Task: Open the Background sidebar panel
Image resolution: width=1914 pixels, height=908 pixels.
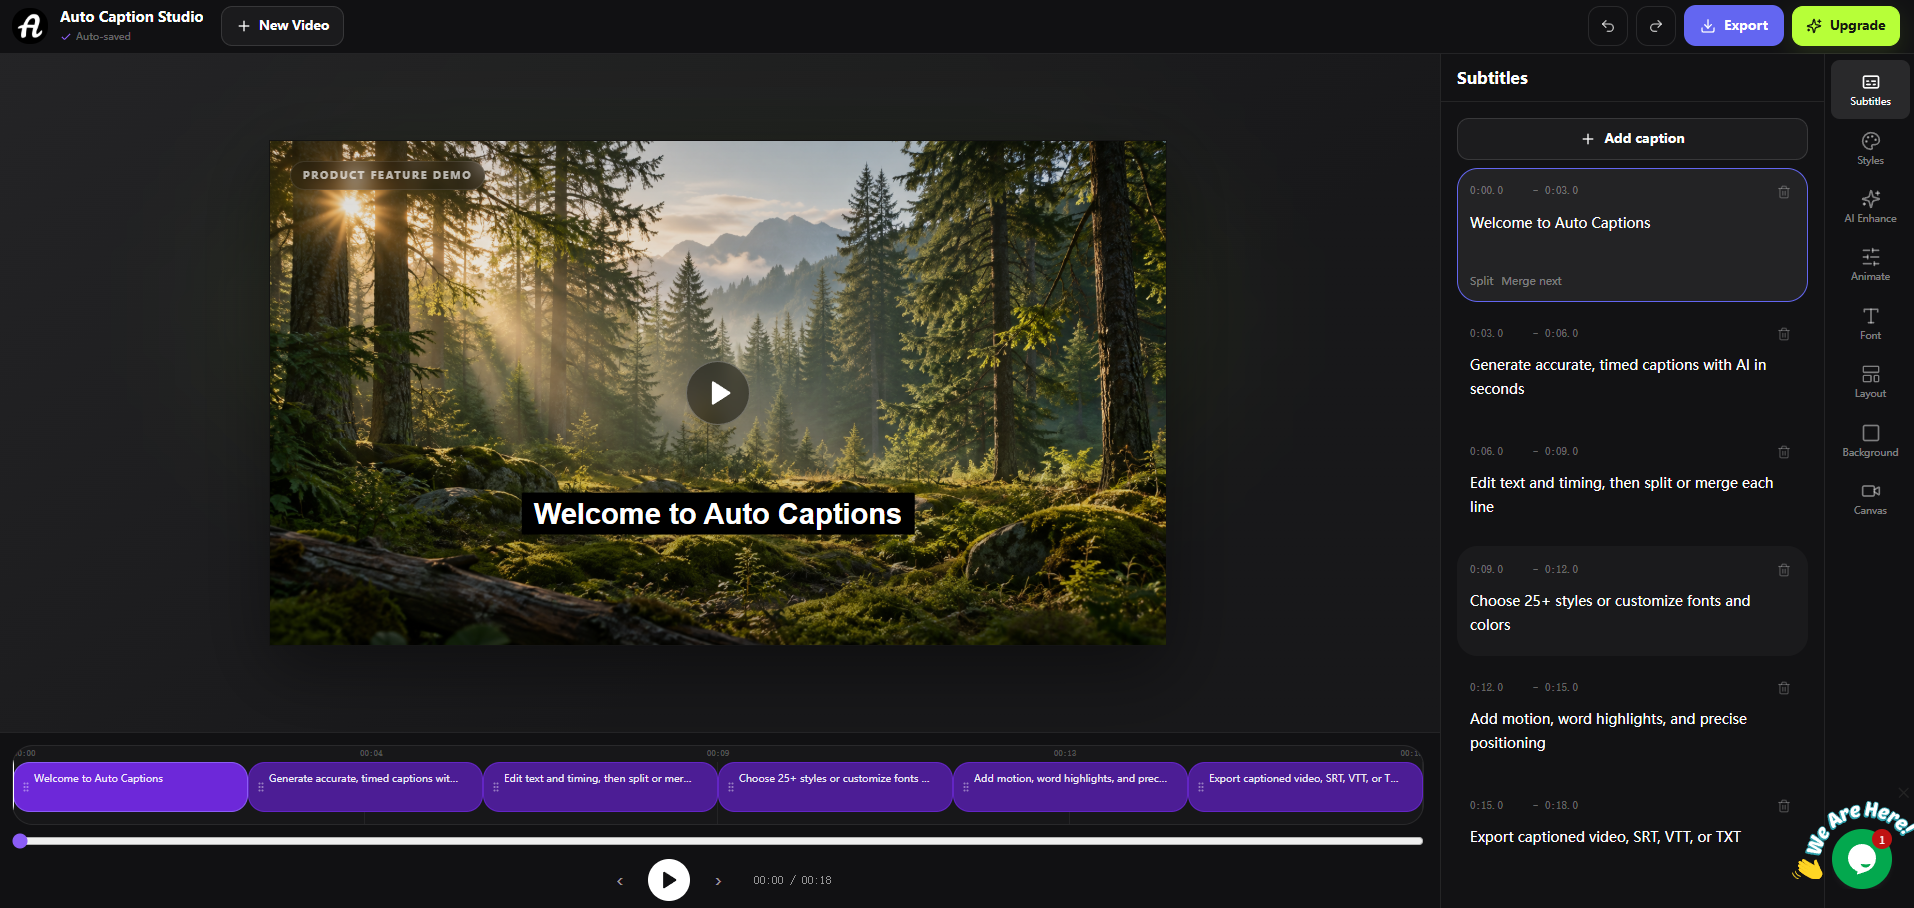Action: click(1870, 440)
